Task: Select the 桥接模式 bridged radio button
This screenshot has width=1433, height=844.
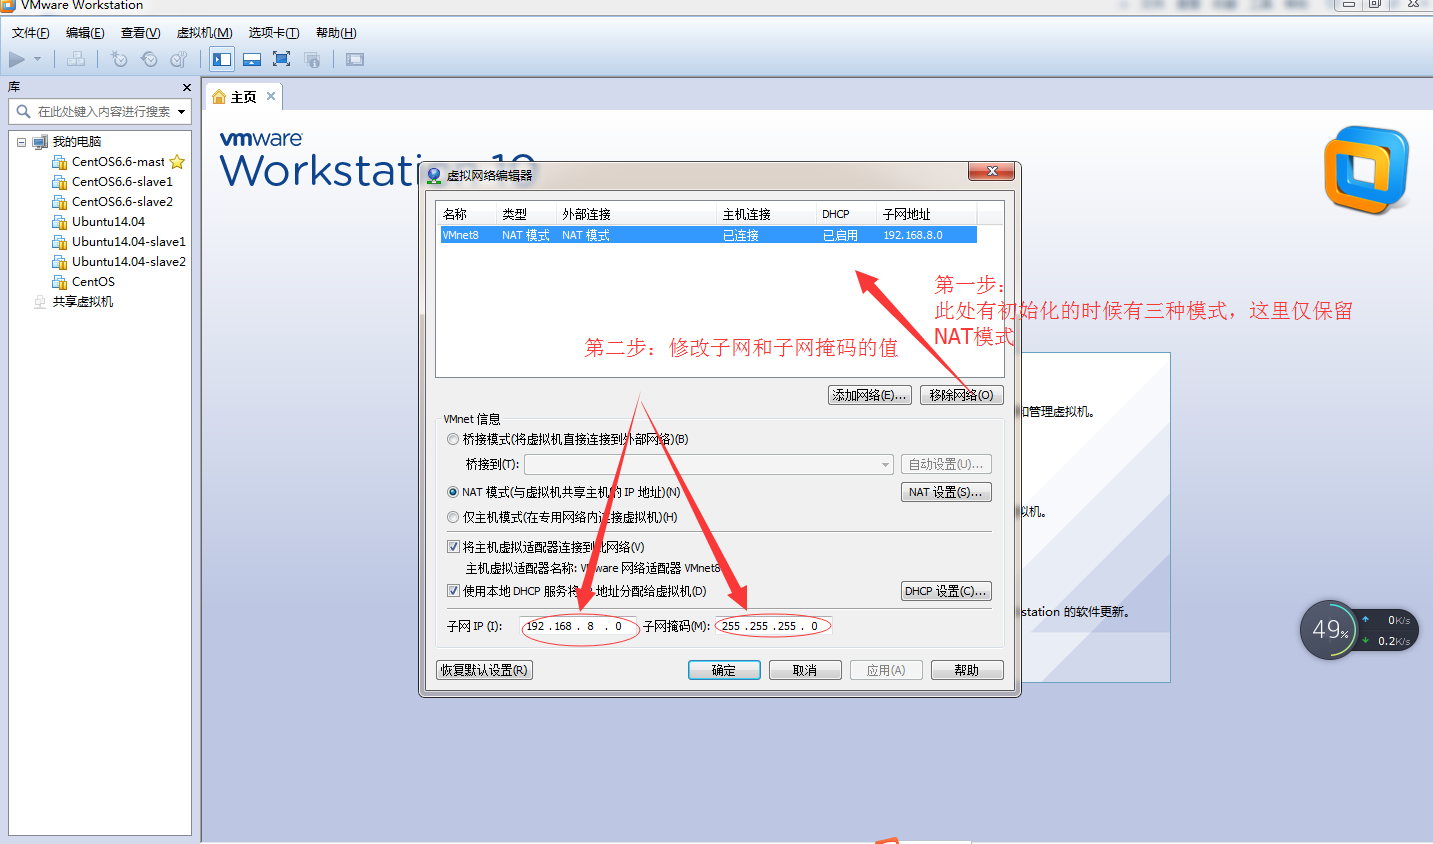Action: pyautogui.click(x=453, y=439)
